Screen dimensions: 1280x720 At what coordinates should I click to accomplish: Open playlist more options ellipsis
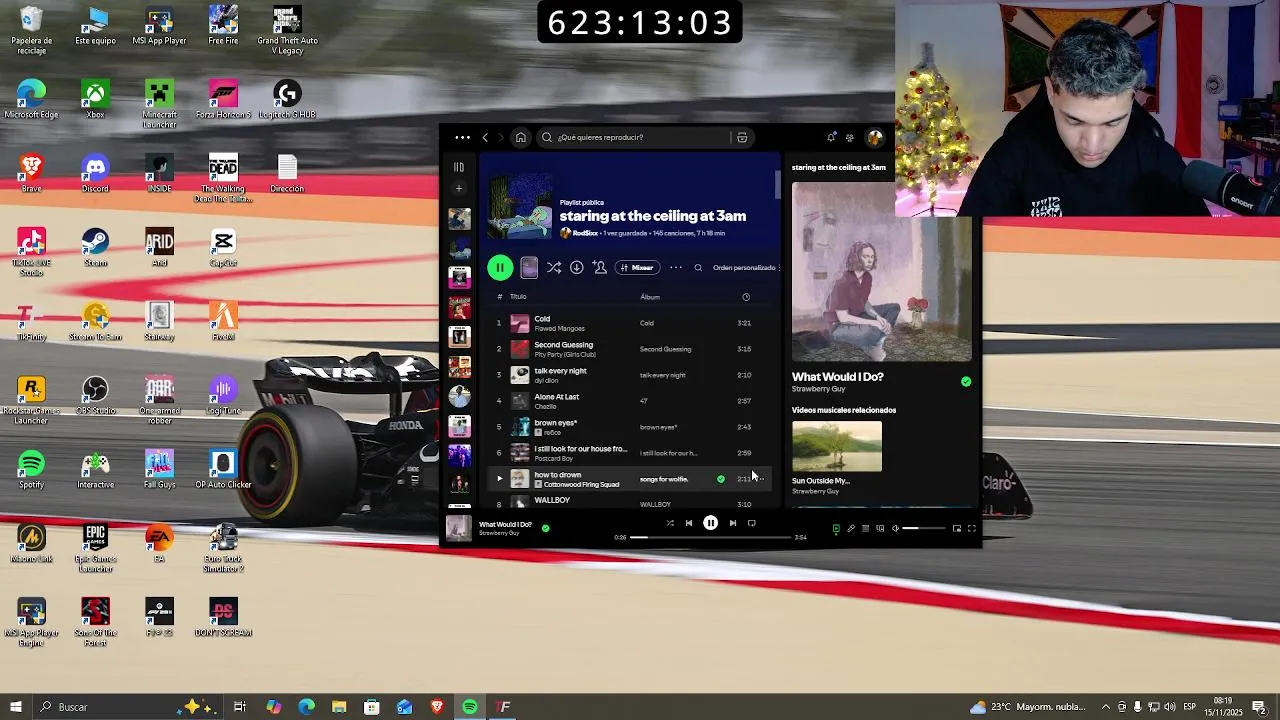point(676,267)
